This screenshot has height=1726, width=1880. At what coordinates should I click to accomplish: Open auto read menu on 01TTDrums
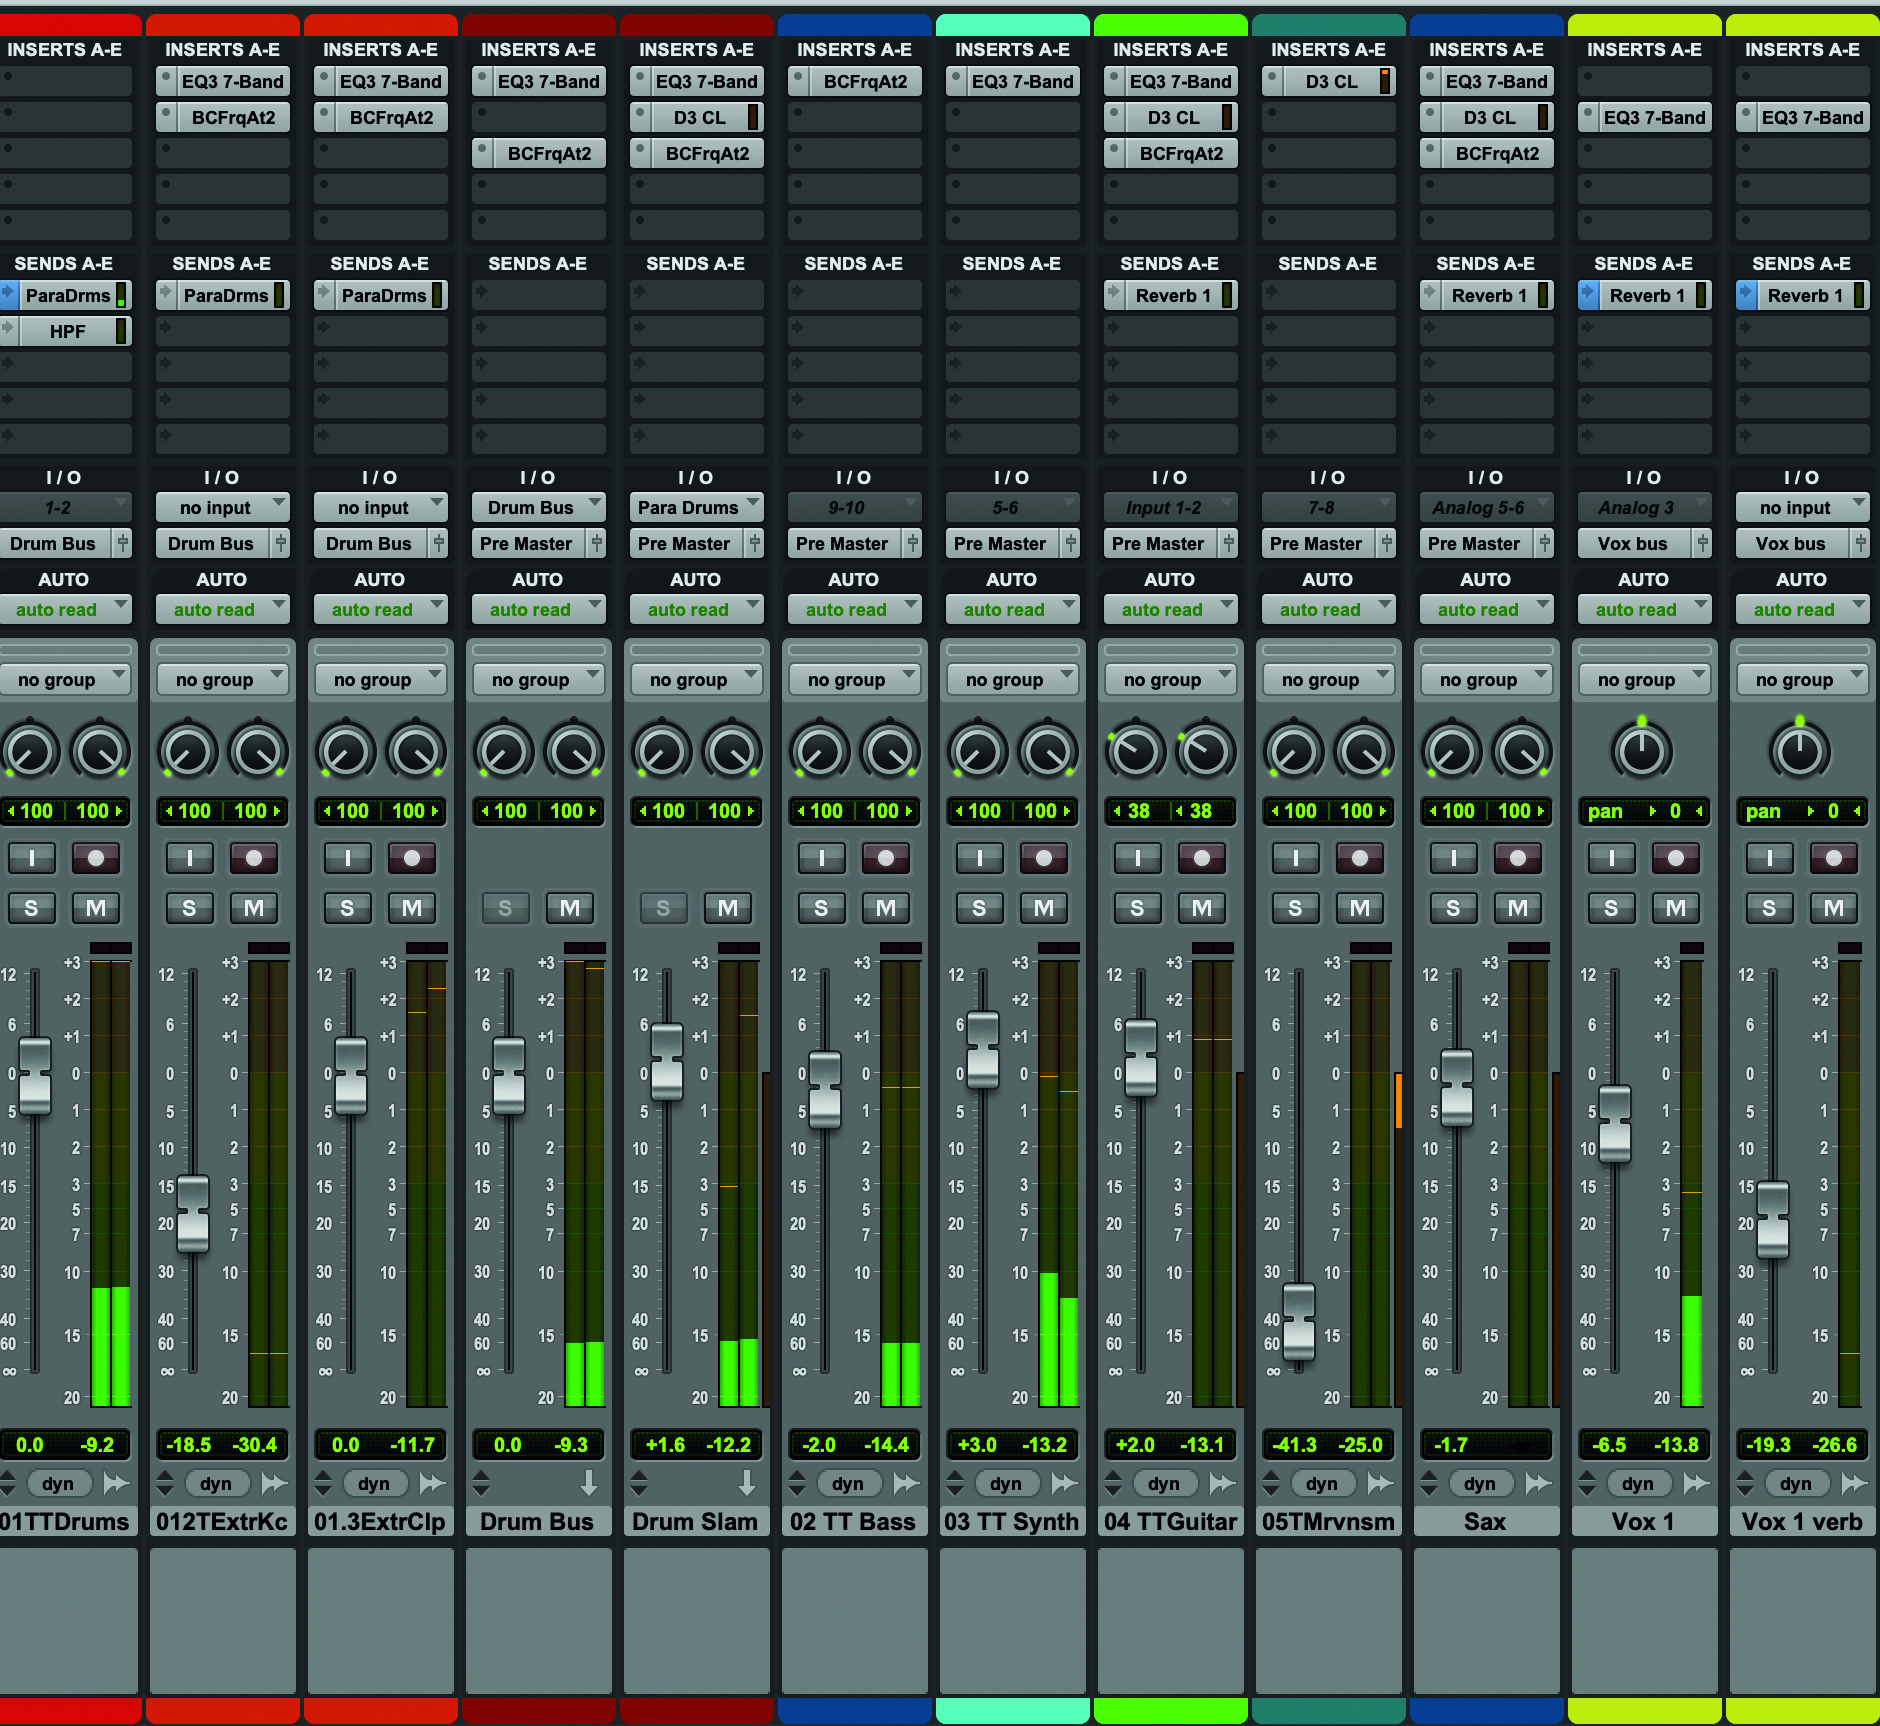click(x=65, y=609)
